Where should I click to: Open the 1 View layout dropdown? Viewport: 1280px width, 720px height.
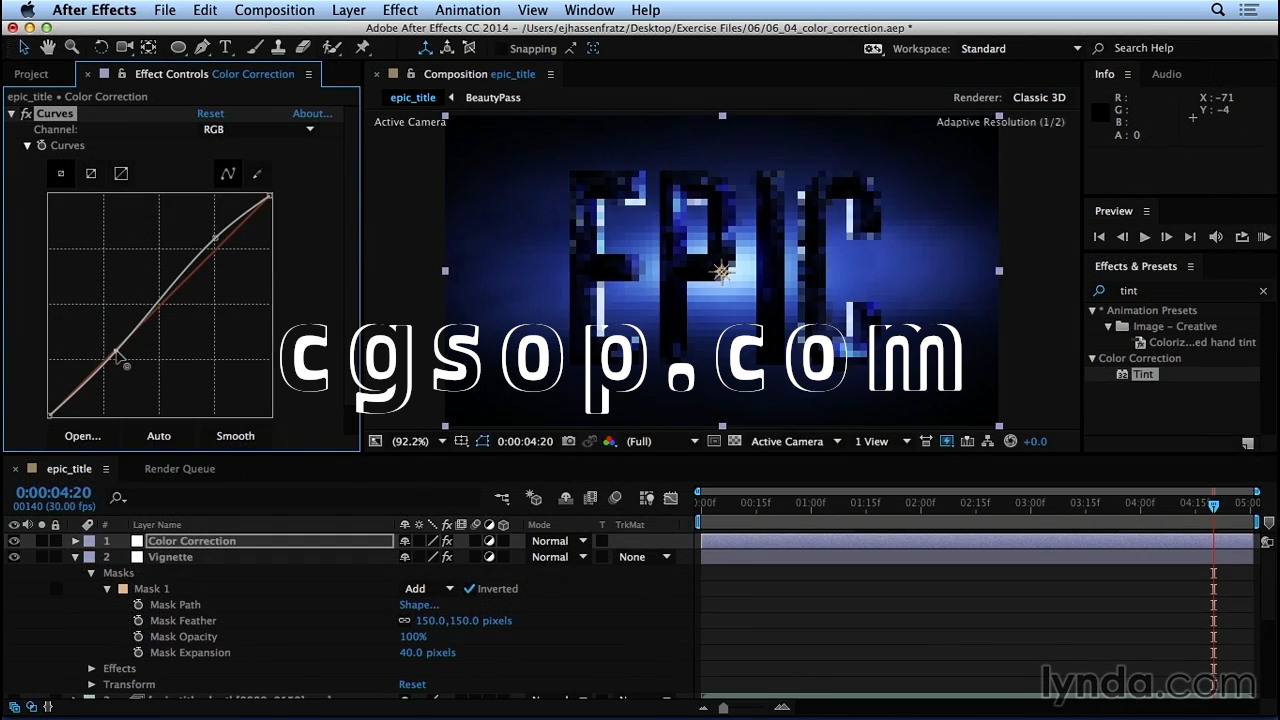pos(883,441)
